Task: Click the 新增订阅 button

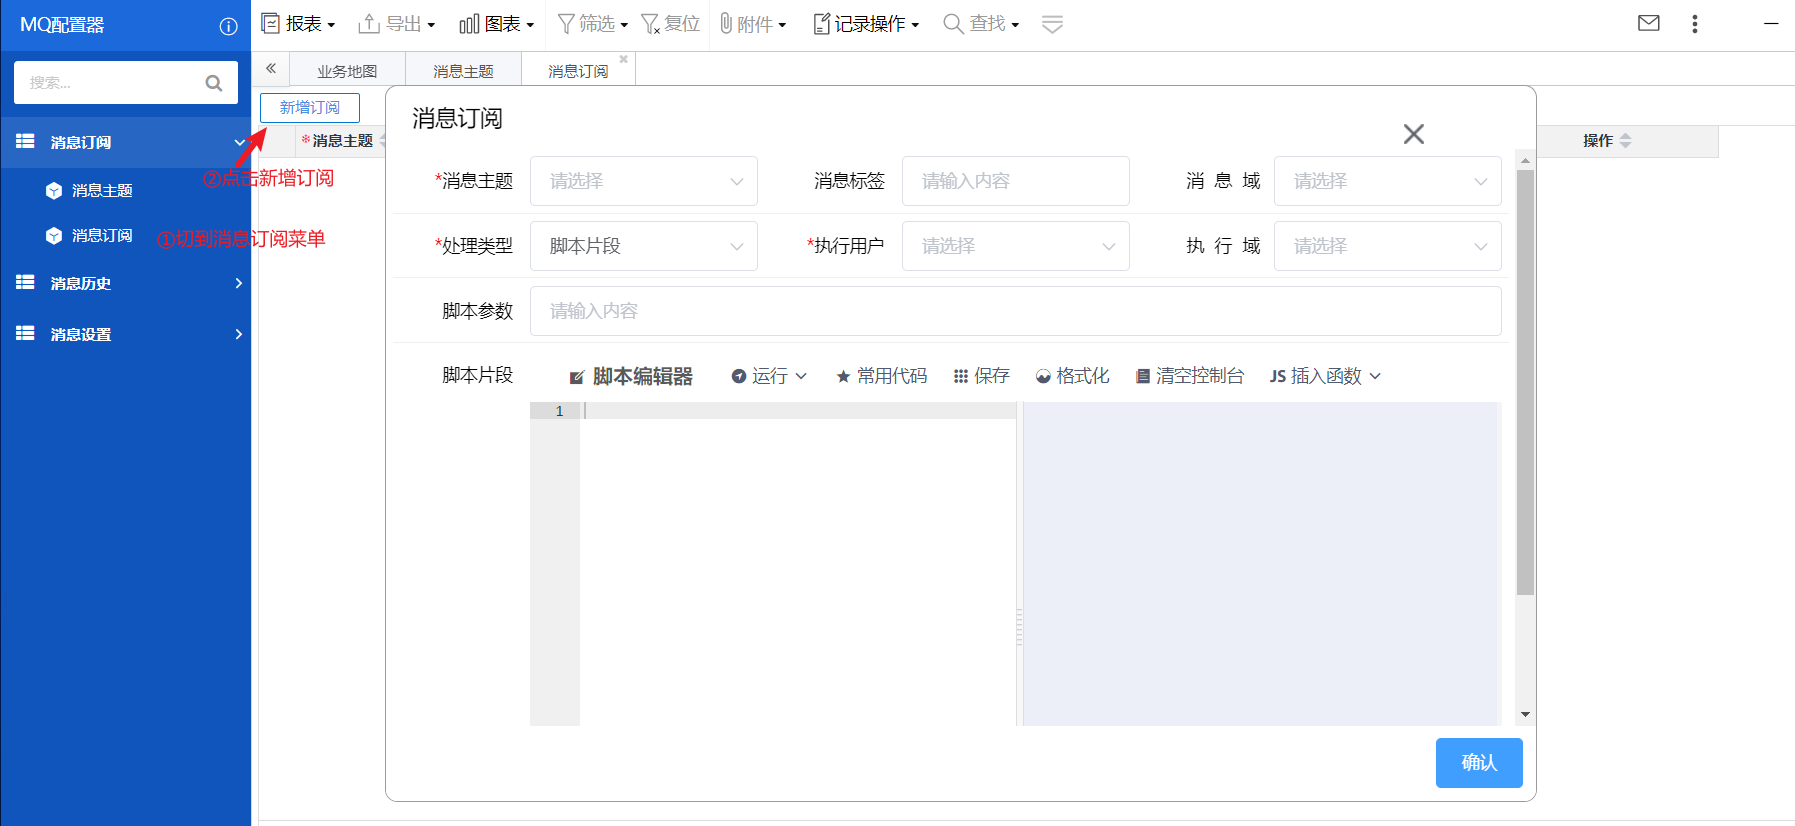Action: [310, 107]
